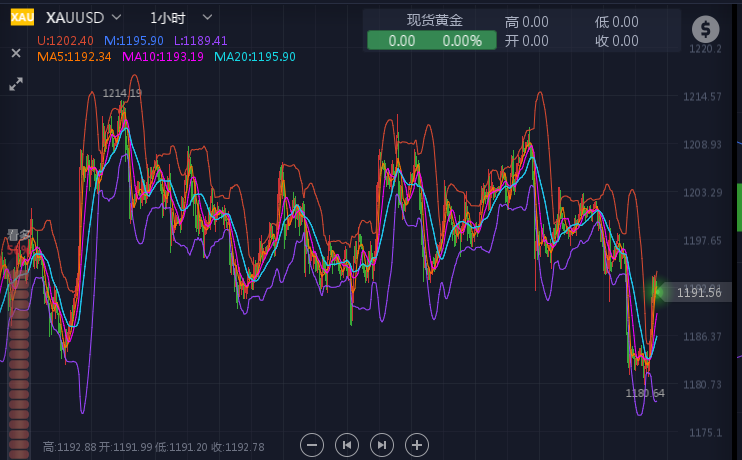742x460 pixels.
Task: Click the 1214.19 high price marker
Action: [122, 93]
